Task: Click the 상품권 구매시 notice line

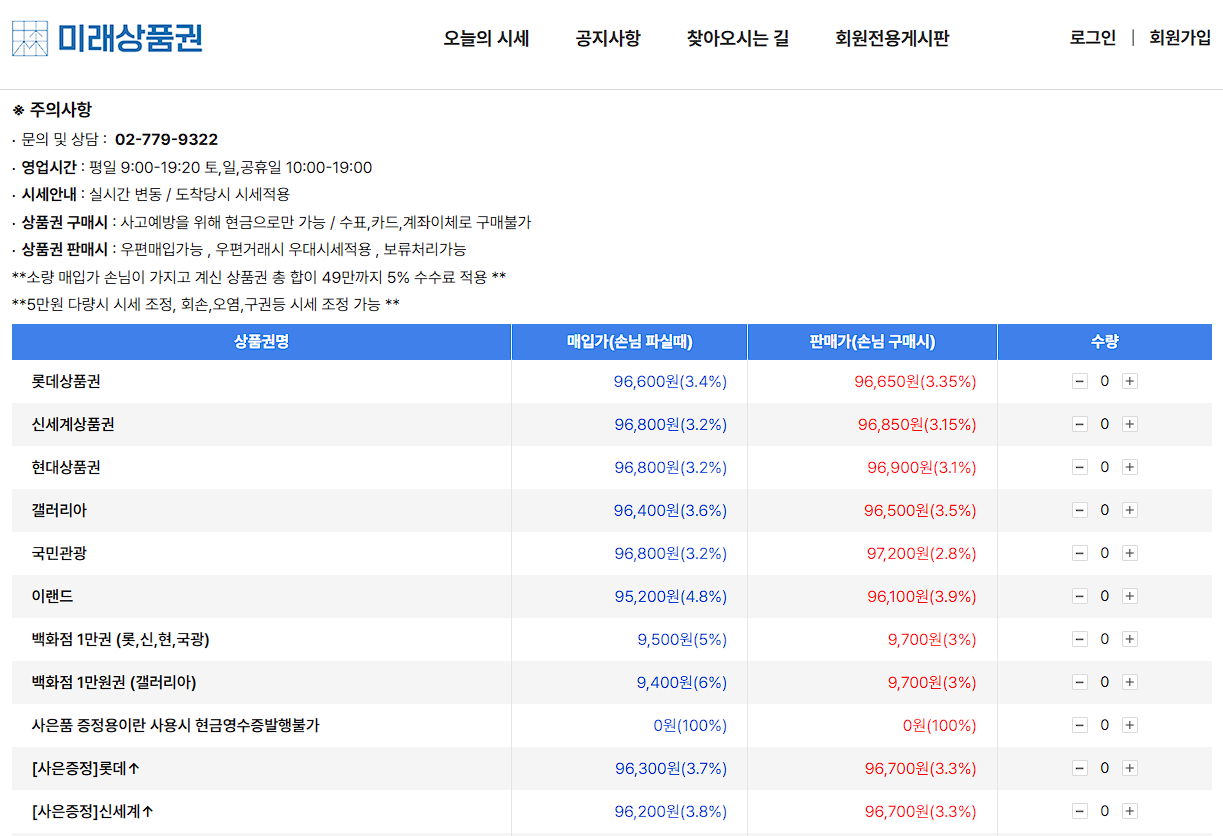Action: 272,222
